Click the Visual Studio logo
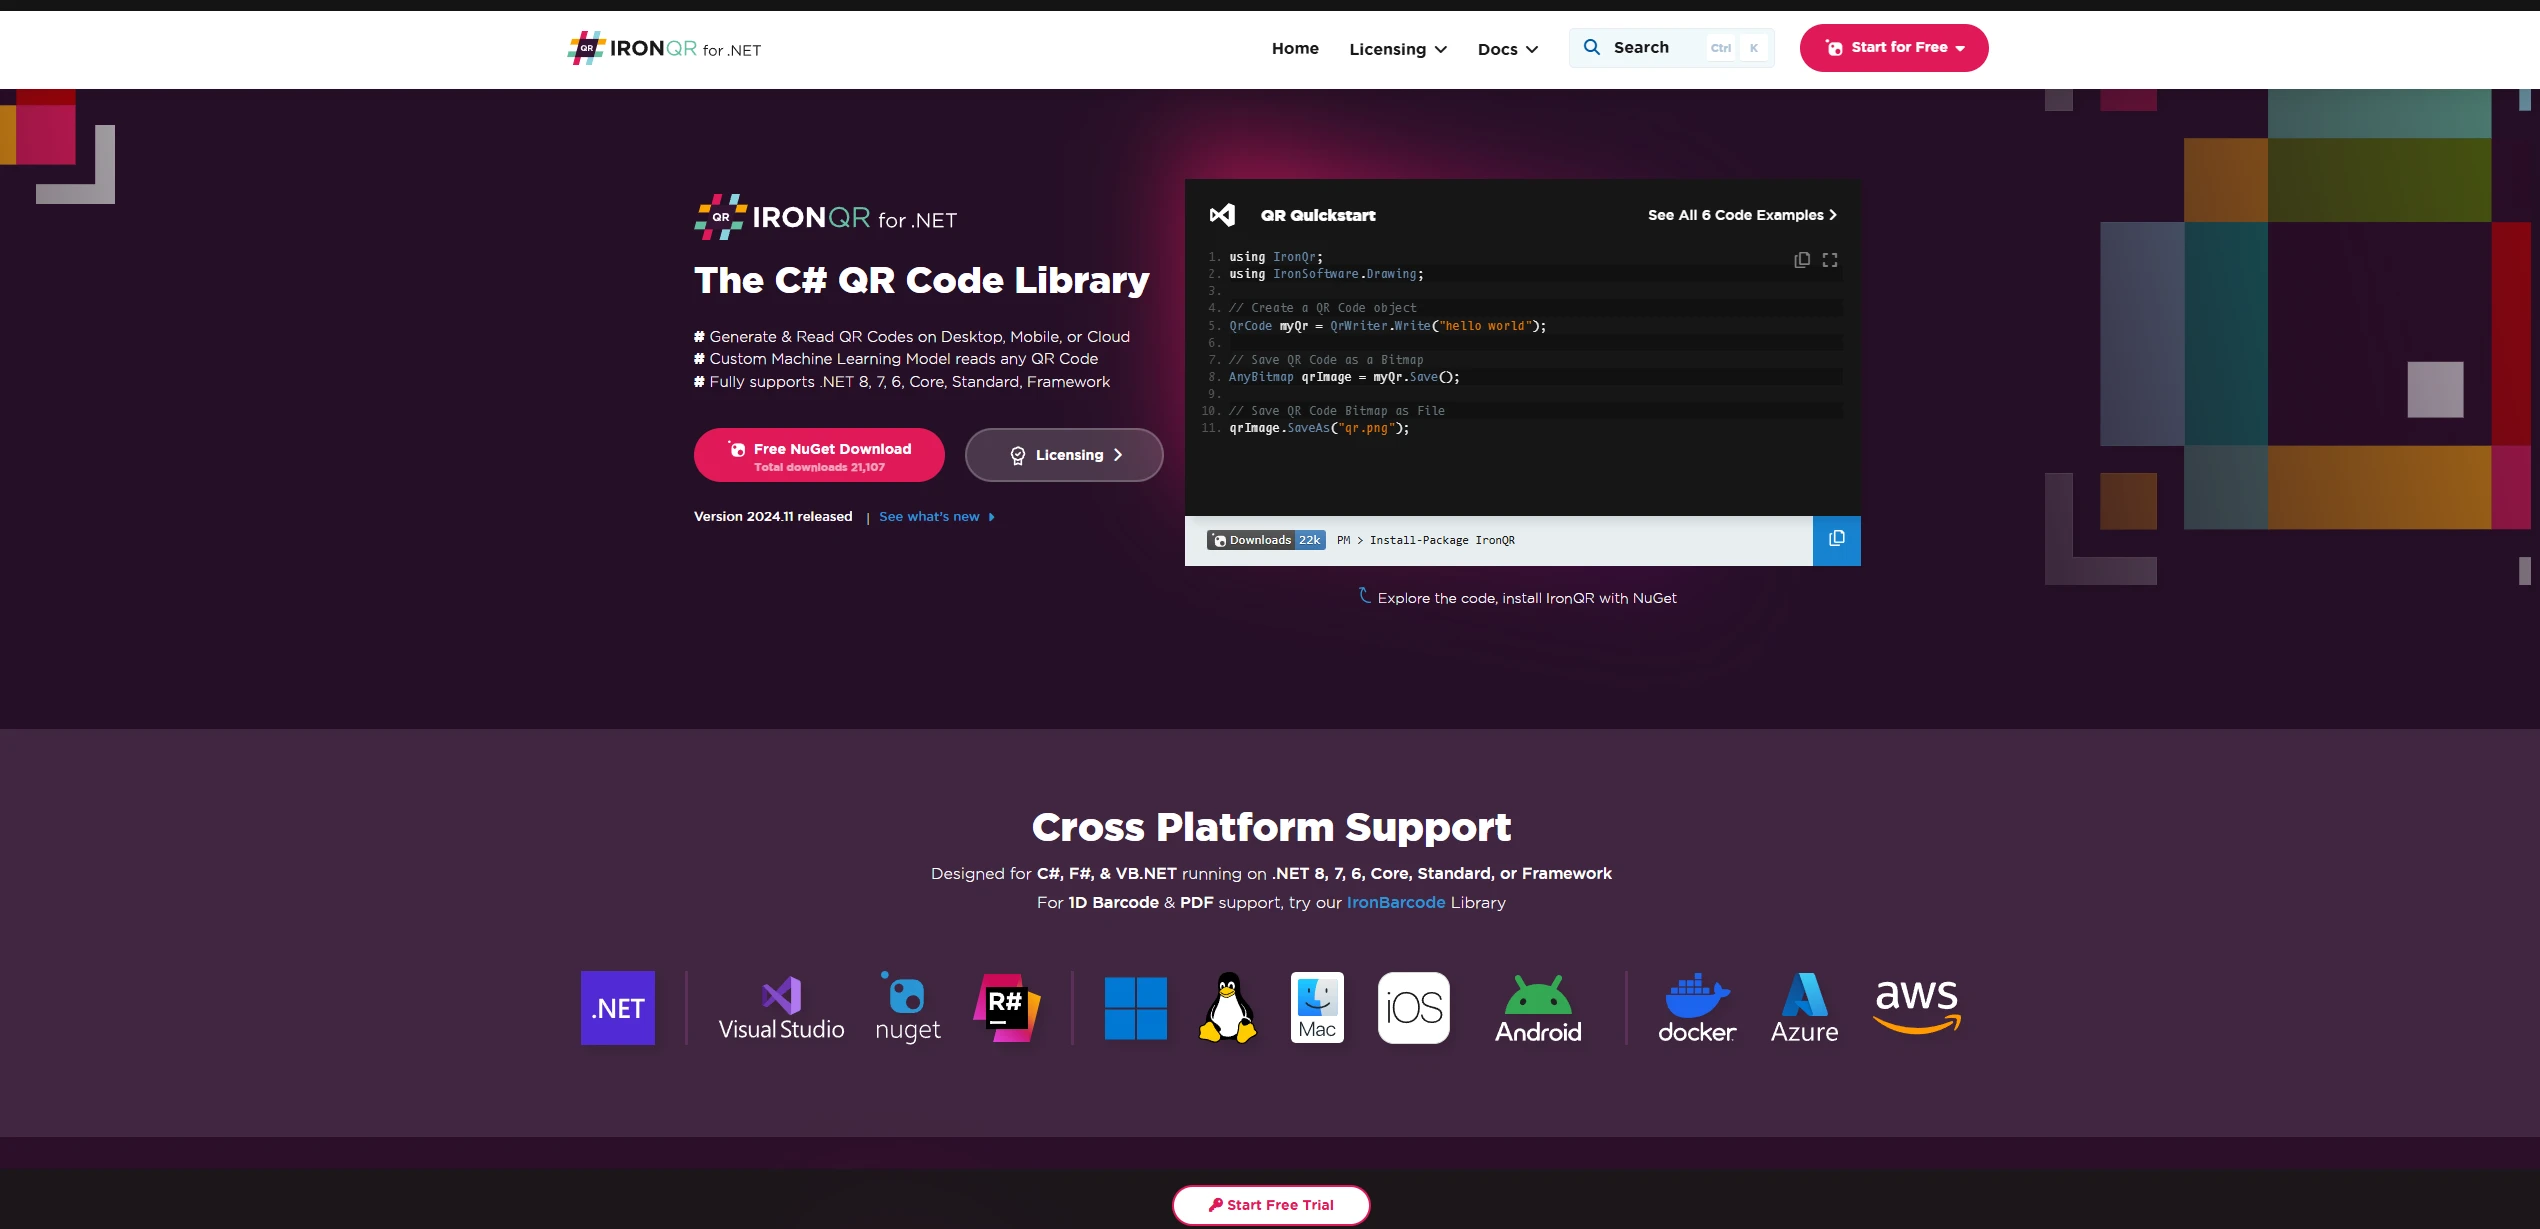Image resolution: width=2540 pixels, height=1229 pixels. point(781,1008)
